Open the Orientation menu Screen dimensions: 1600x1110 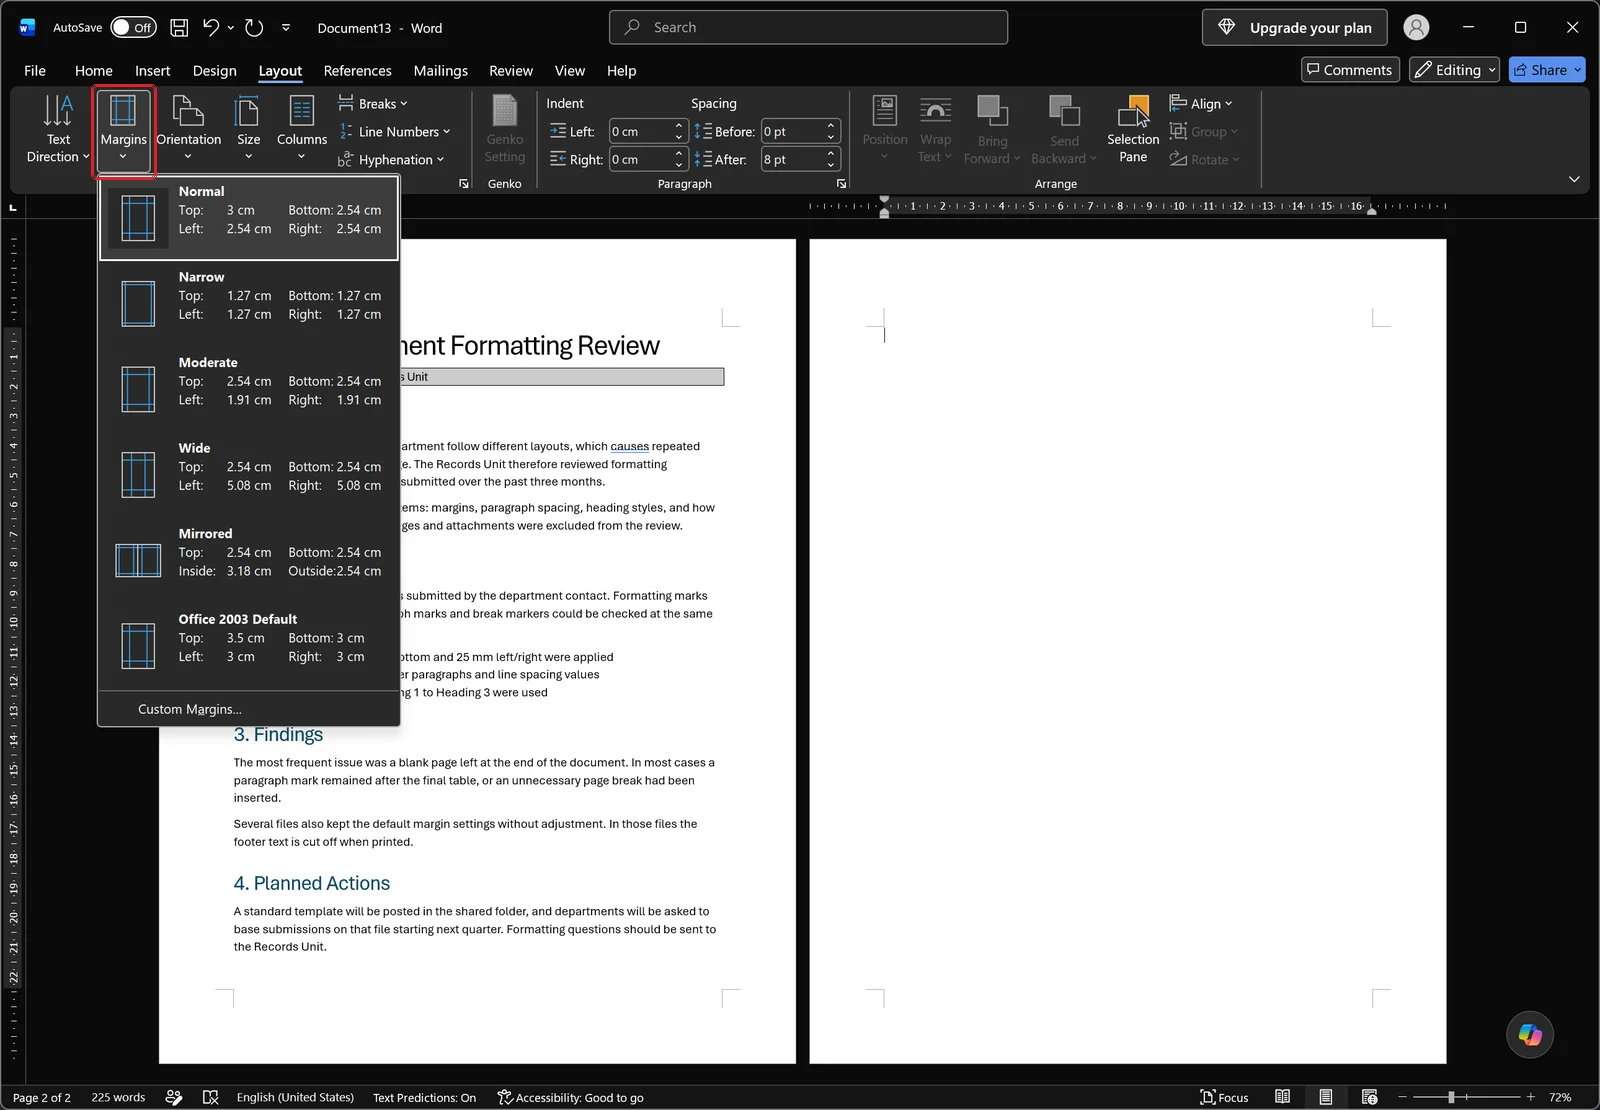point(188,128)
